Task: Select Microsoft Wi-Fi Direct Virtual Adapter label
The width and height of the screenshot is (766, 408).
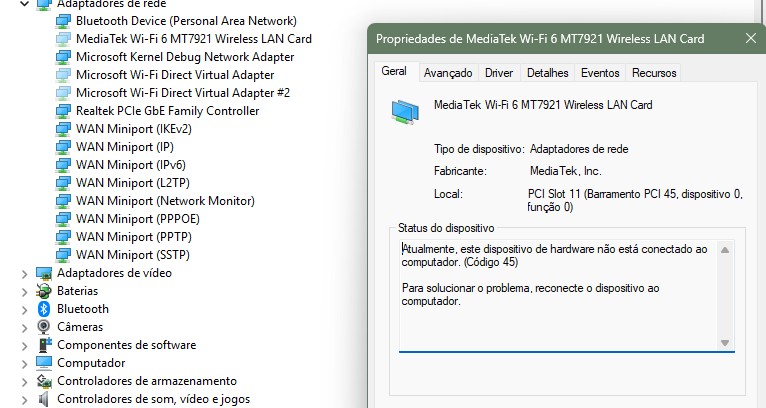Action: point(175,75)
